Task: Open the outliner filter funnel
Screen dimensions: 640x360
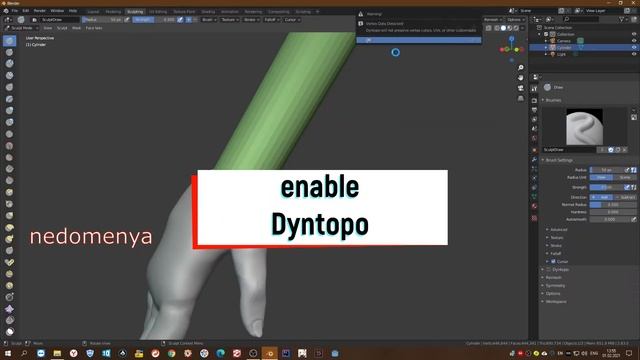Action: (x=623, y=19)
